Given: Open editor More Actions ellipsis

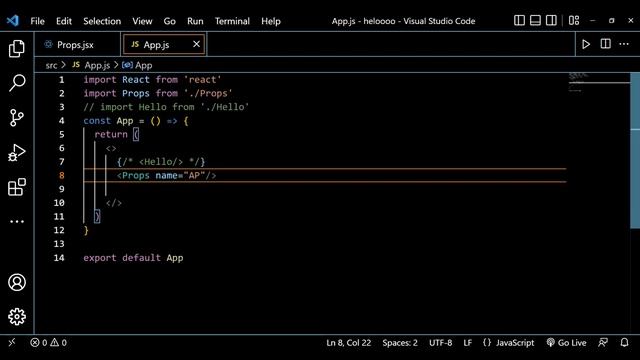Looking at the screenshot, I should click(624, 44).
